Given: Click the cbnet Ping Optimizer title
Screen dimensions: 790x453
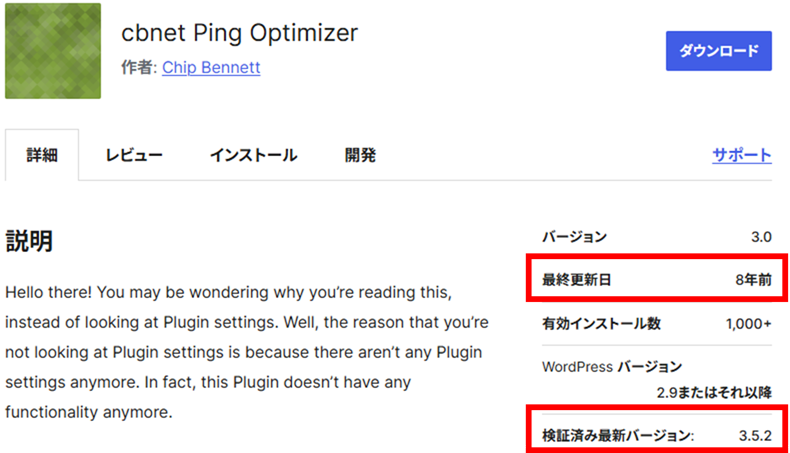Looking at the screenshot, I should [239, 33].
